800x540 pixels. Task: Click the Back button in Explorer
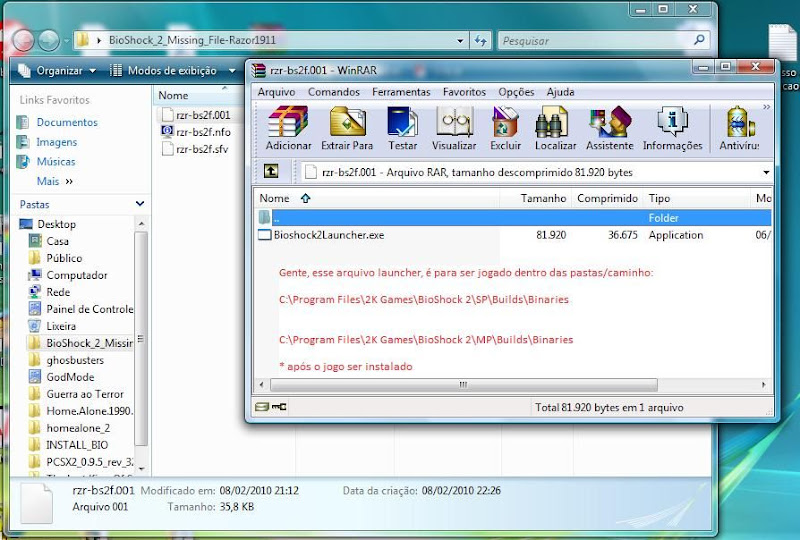[23, 40]
